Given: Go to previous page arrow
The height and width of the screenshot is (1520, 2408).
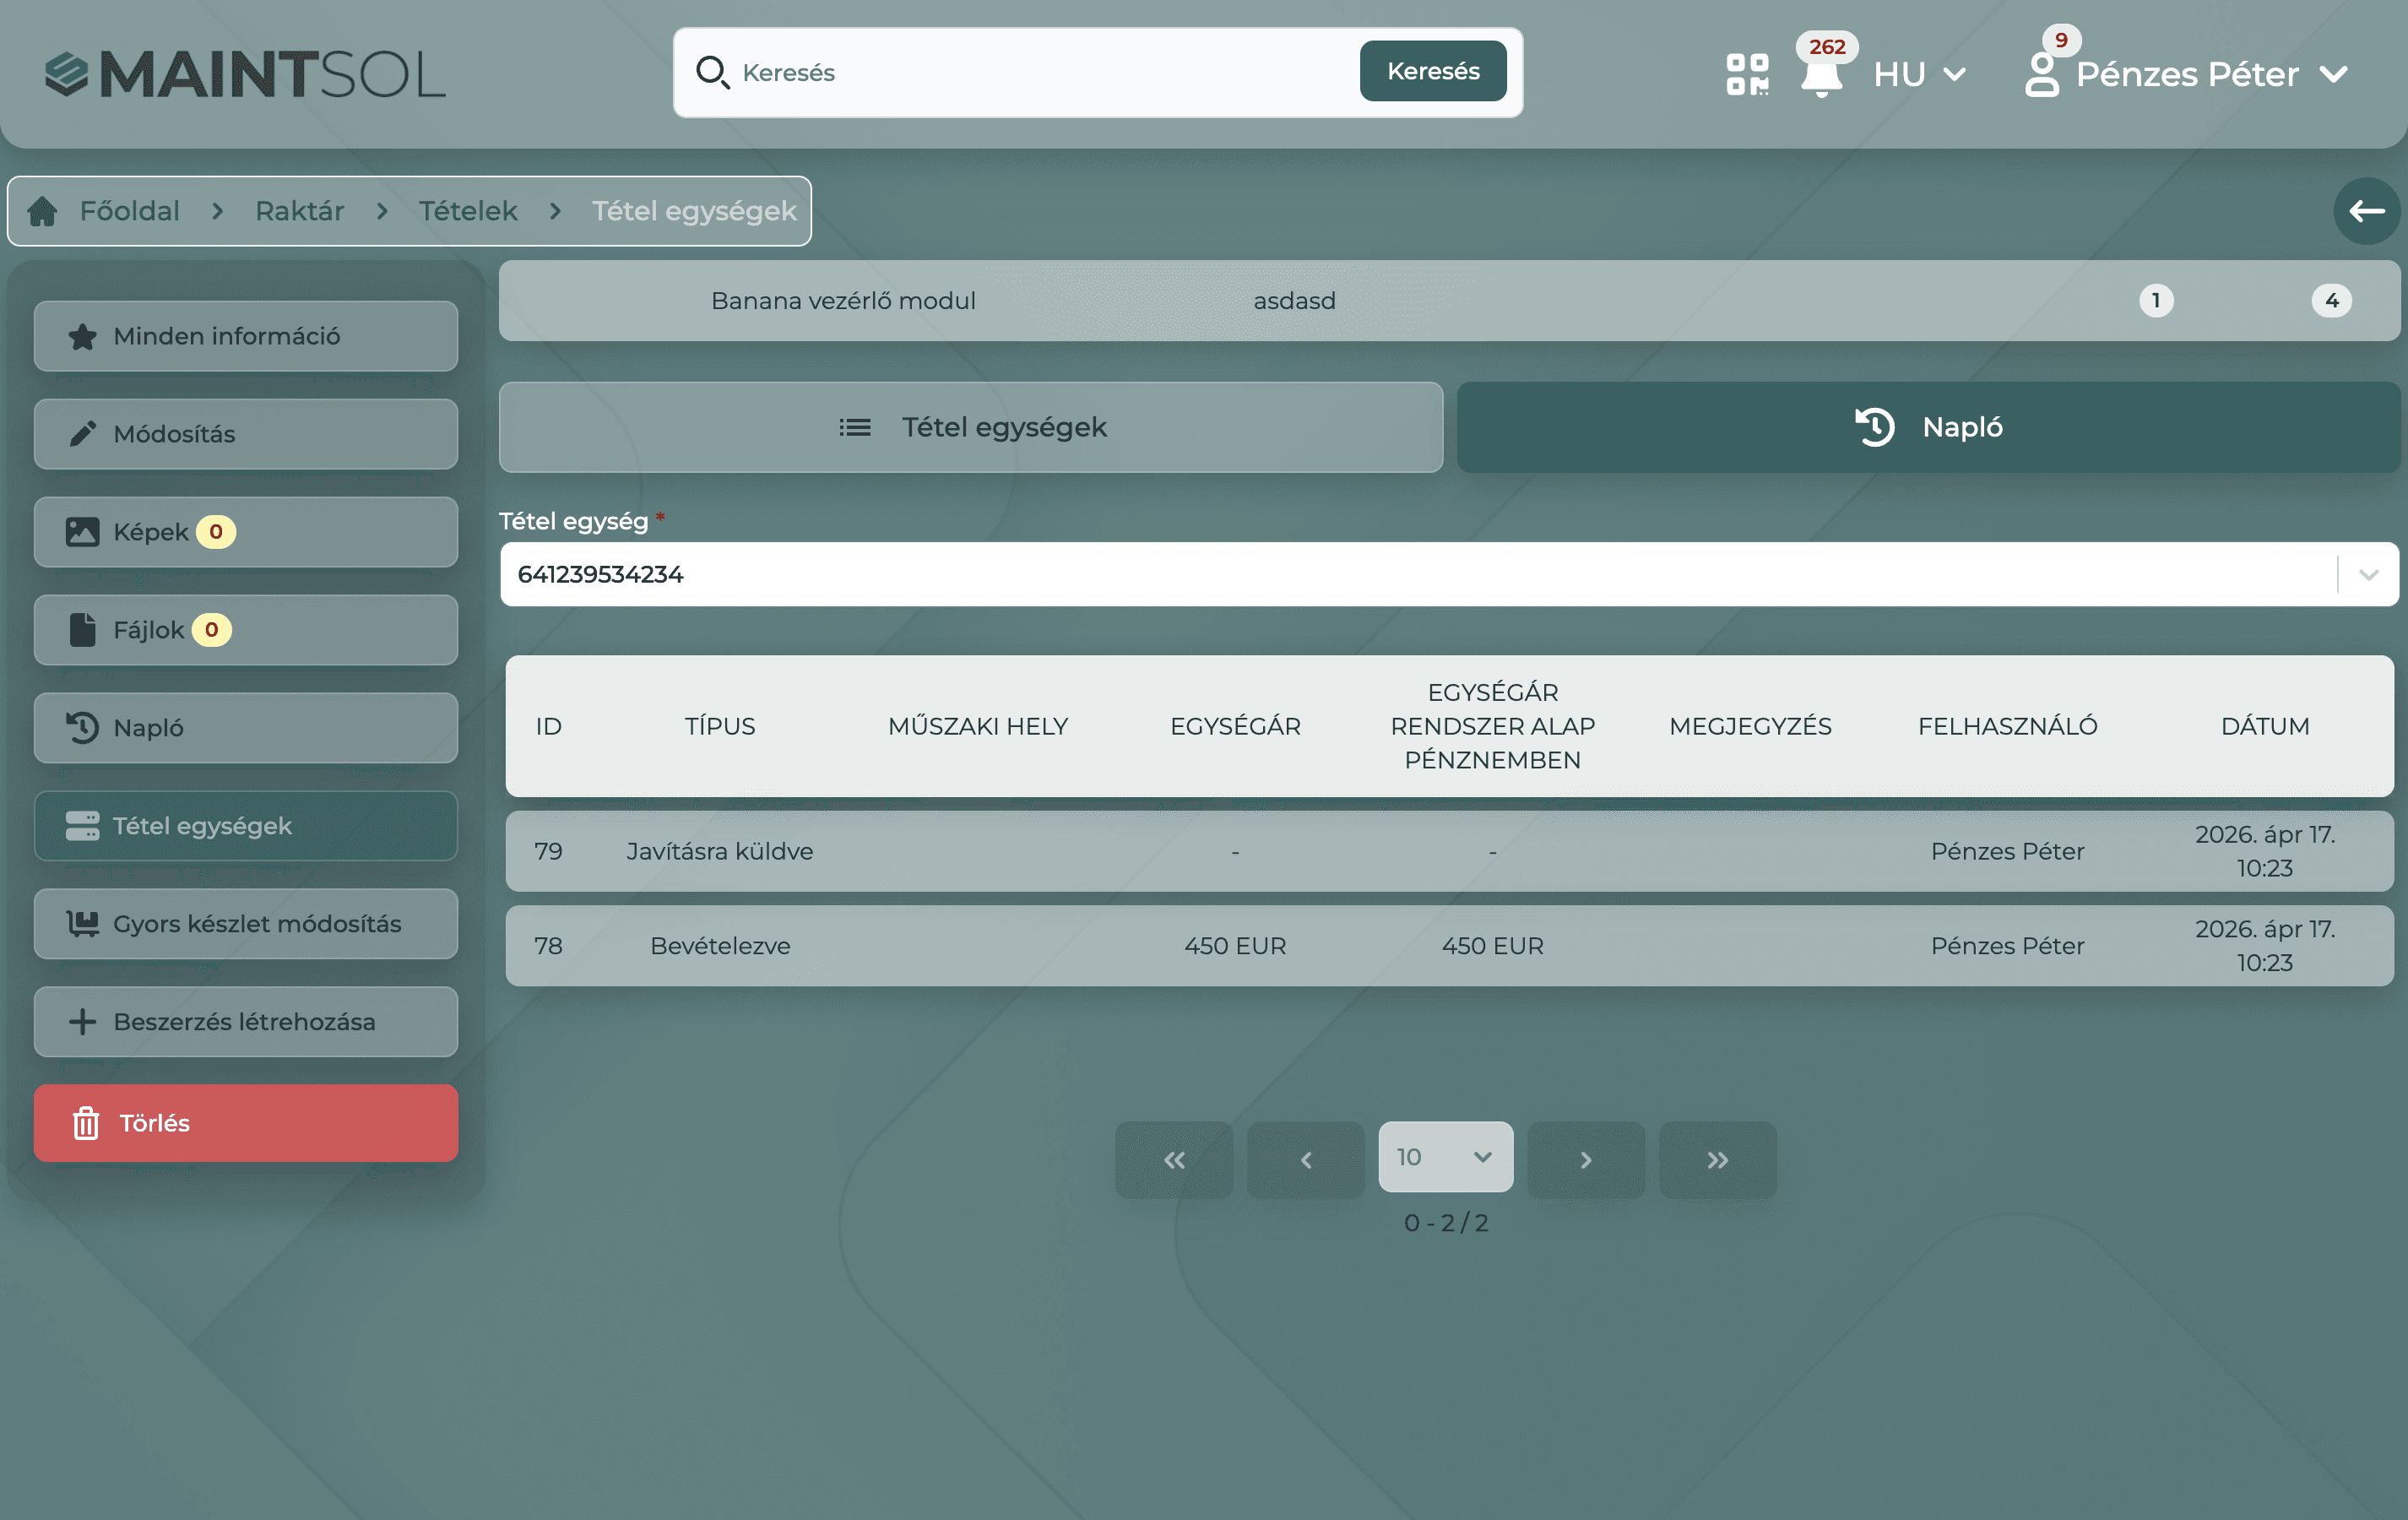Looking at the screenshot, I should click(x=1305, y=1159).
